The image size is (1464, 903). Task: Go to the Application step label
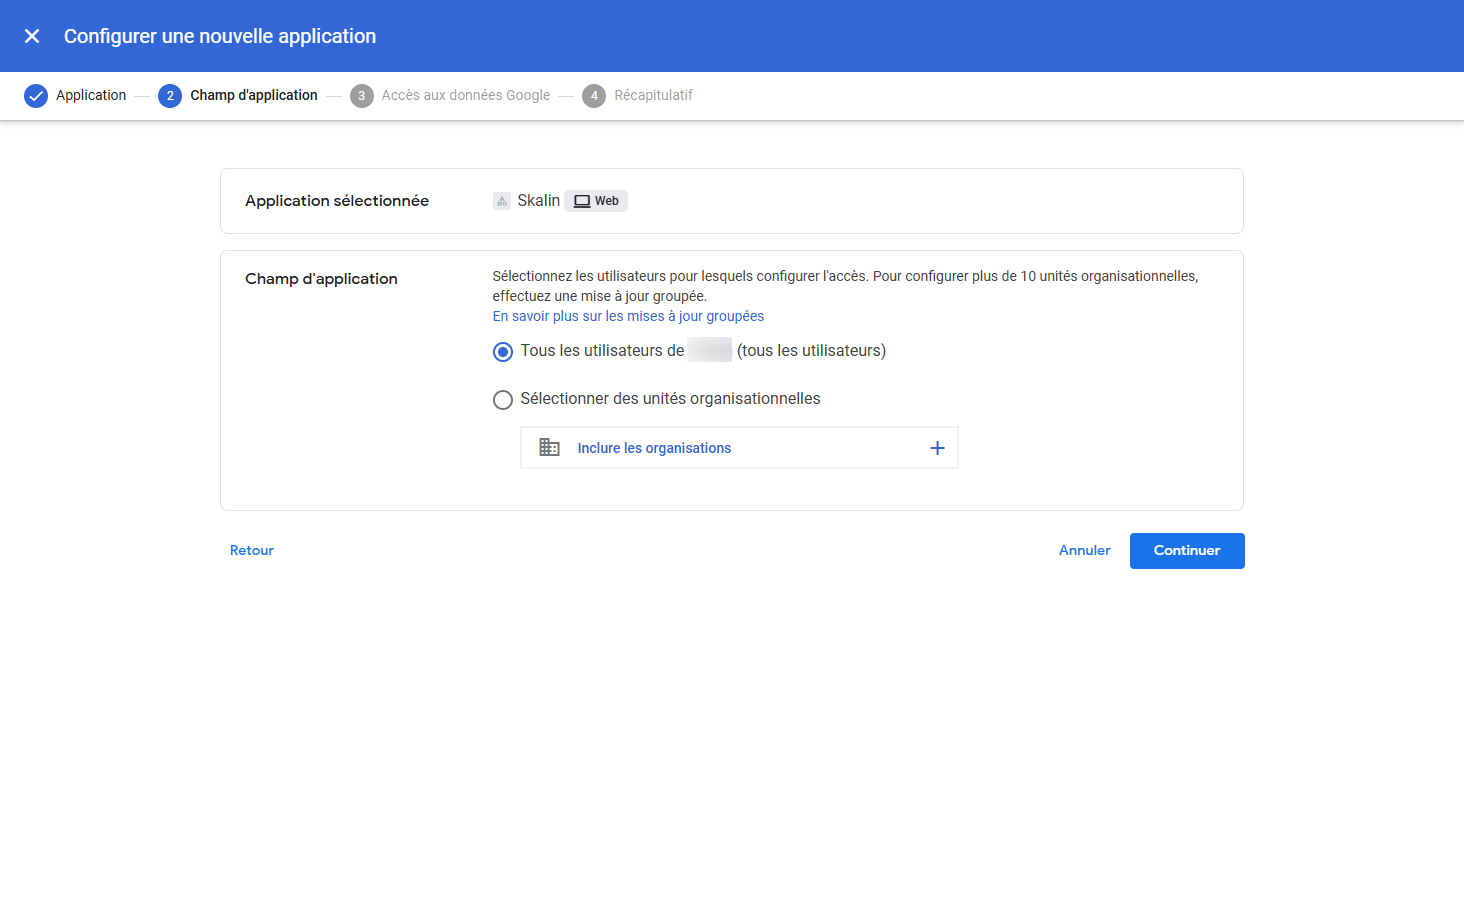91,96
